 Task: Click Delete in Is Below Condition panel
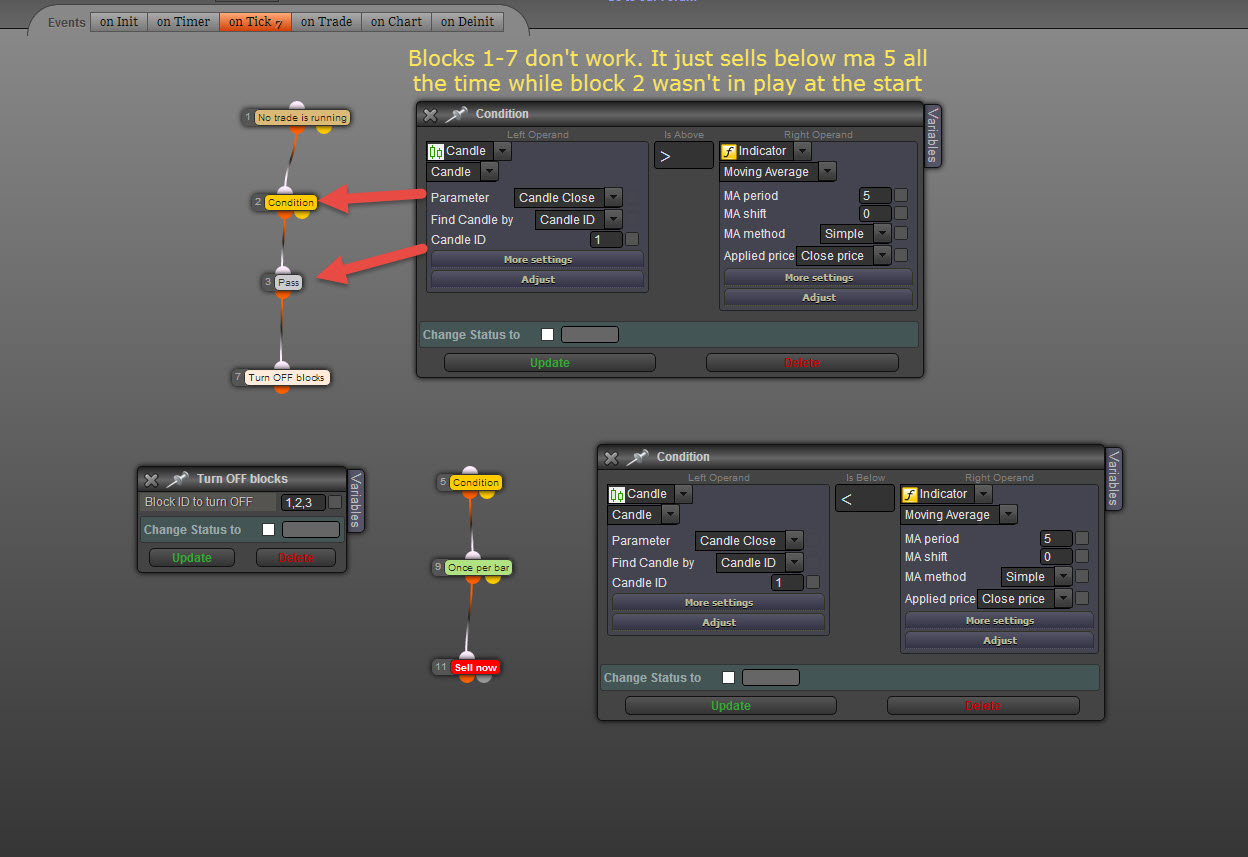click(x=983, y=706)
